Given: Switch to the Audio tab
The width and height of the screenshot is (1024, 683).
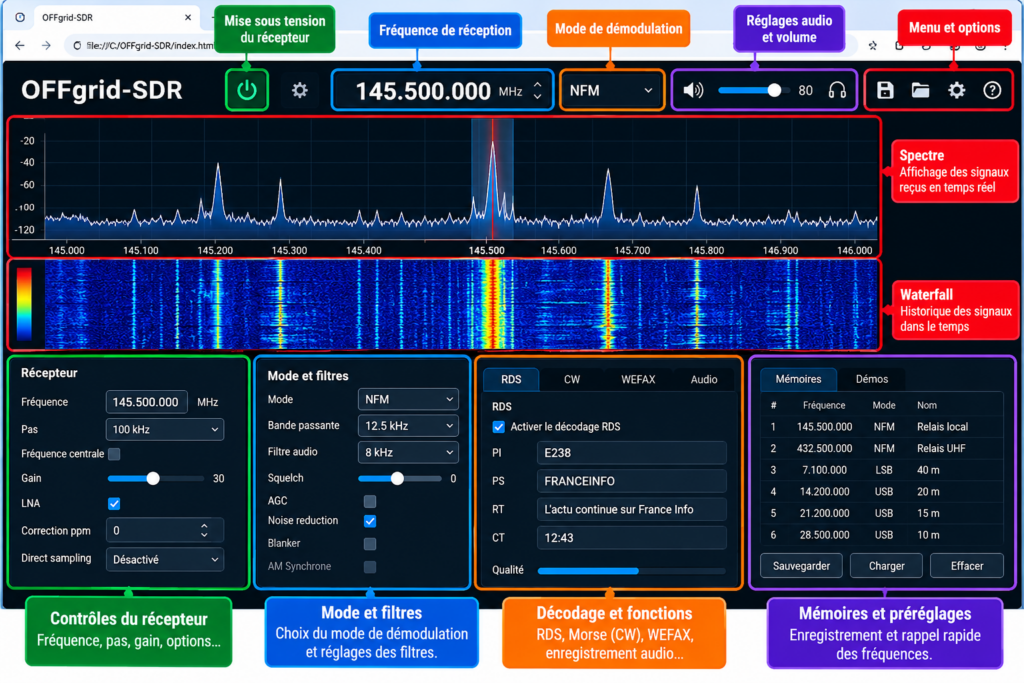Looking at the screenshot, I should pos(704,379).
